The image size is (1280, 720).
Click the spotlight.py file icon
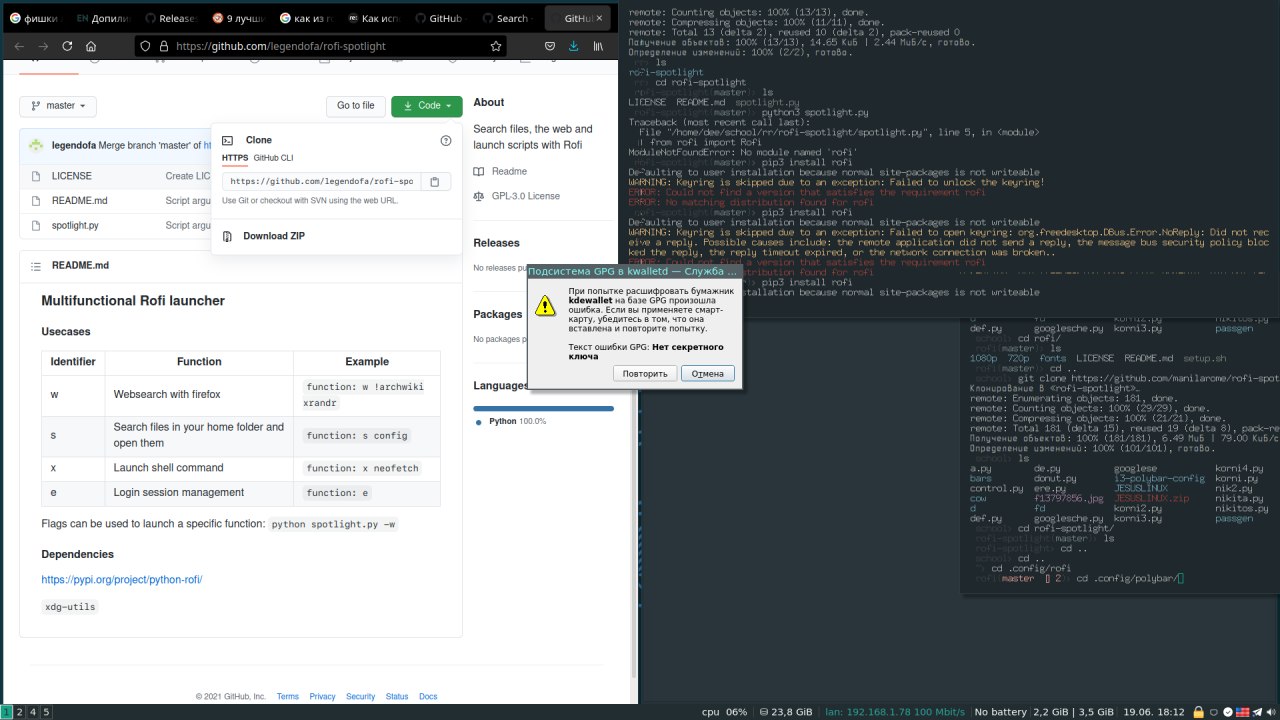click(x=35, y=226)
